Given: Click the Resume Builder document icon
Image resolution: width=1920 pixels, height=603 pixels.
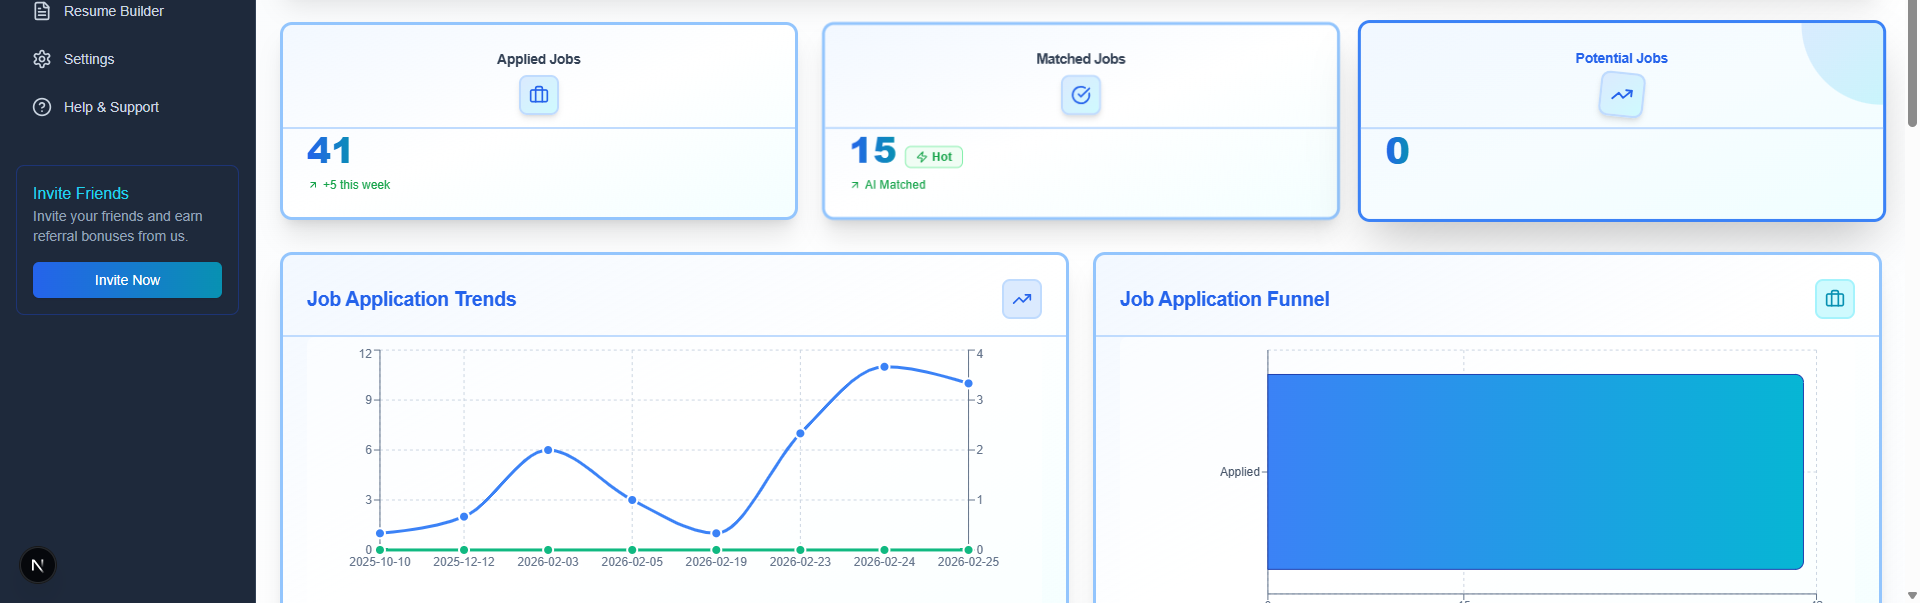Looking at the screenshot, I should (42, 11).
